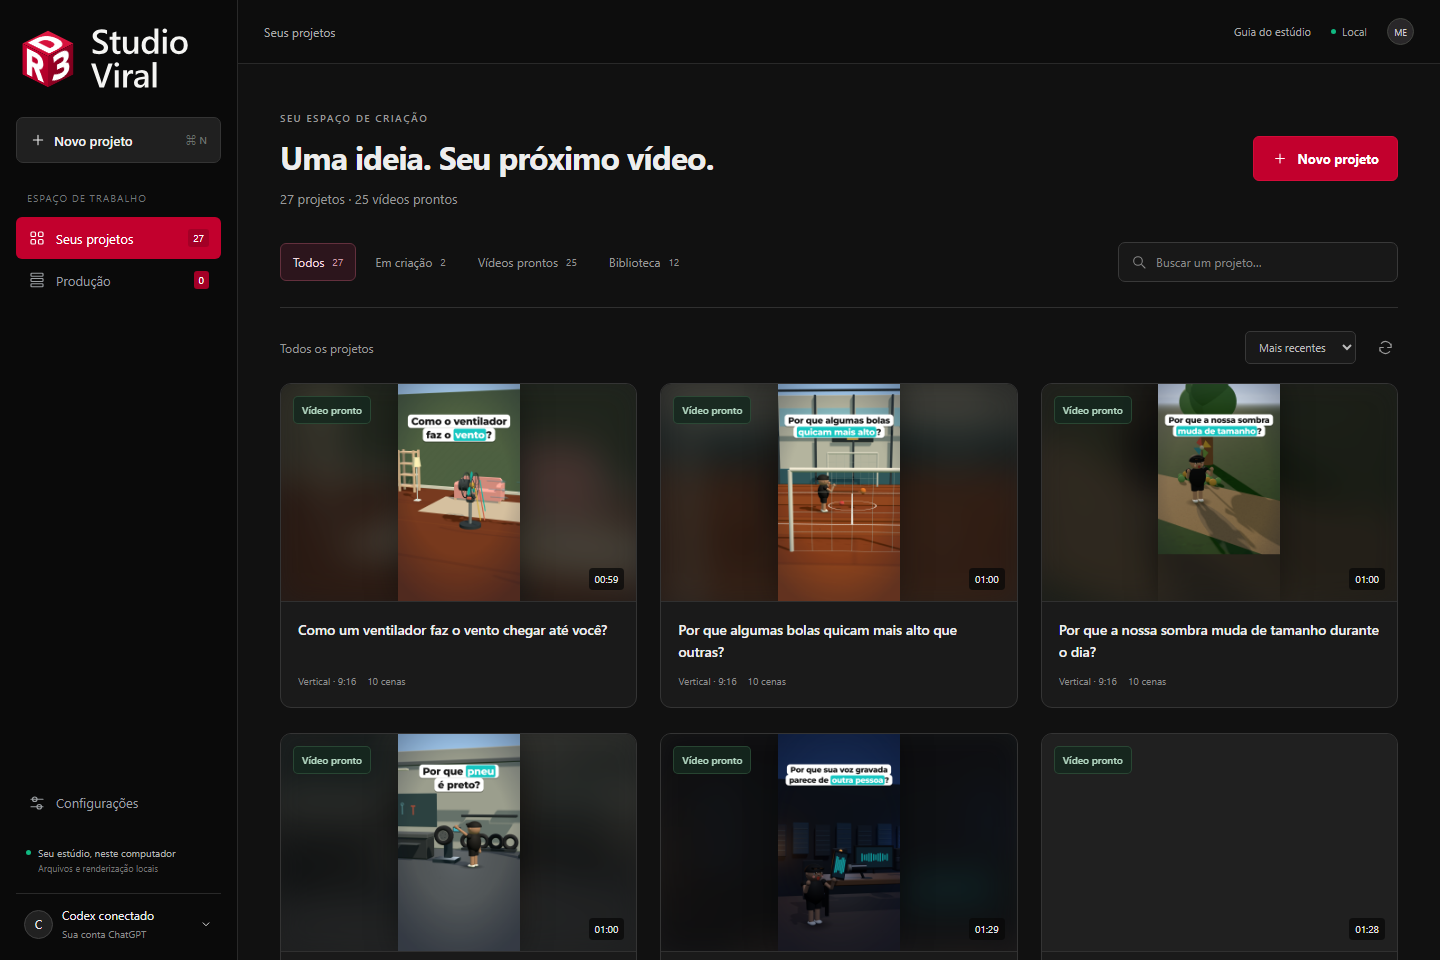Select the Todos tab
Screen dimensions: 1440x960
click(x=318, y=262)
